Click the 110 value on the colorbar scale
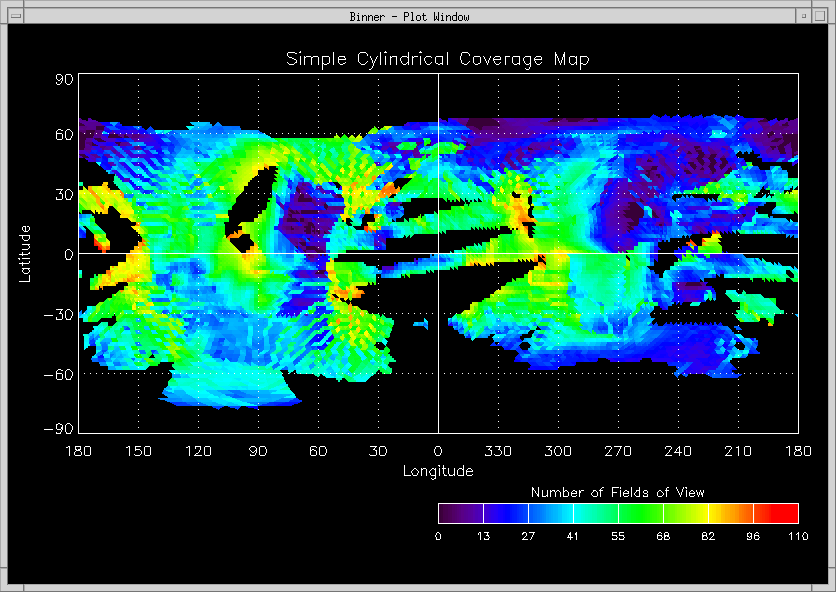Viewport: 836px width, 592px height. [797, 536]
